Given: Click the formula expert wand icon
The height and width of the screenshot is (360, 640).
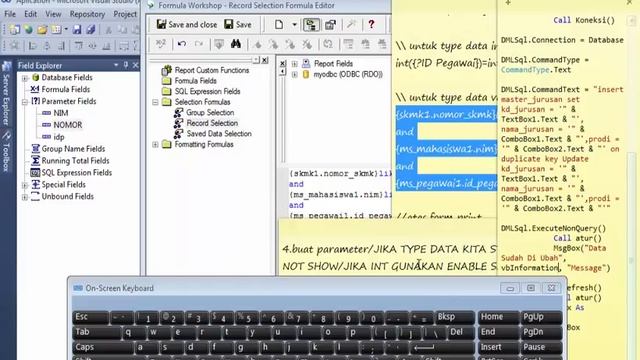Looking at the screenshot, I should click(x=351, y=24).
